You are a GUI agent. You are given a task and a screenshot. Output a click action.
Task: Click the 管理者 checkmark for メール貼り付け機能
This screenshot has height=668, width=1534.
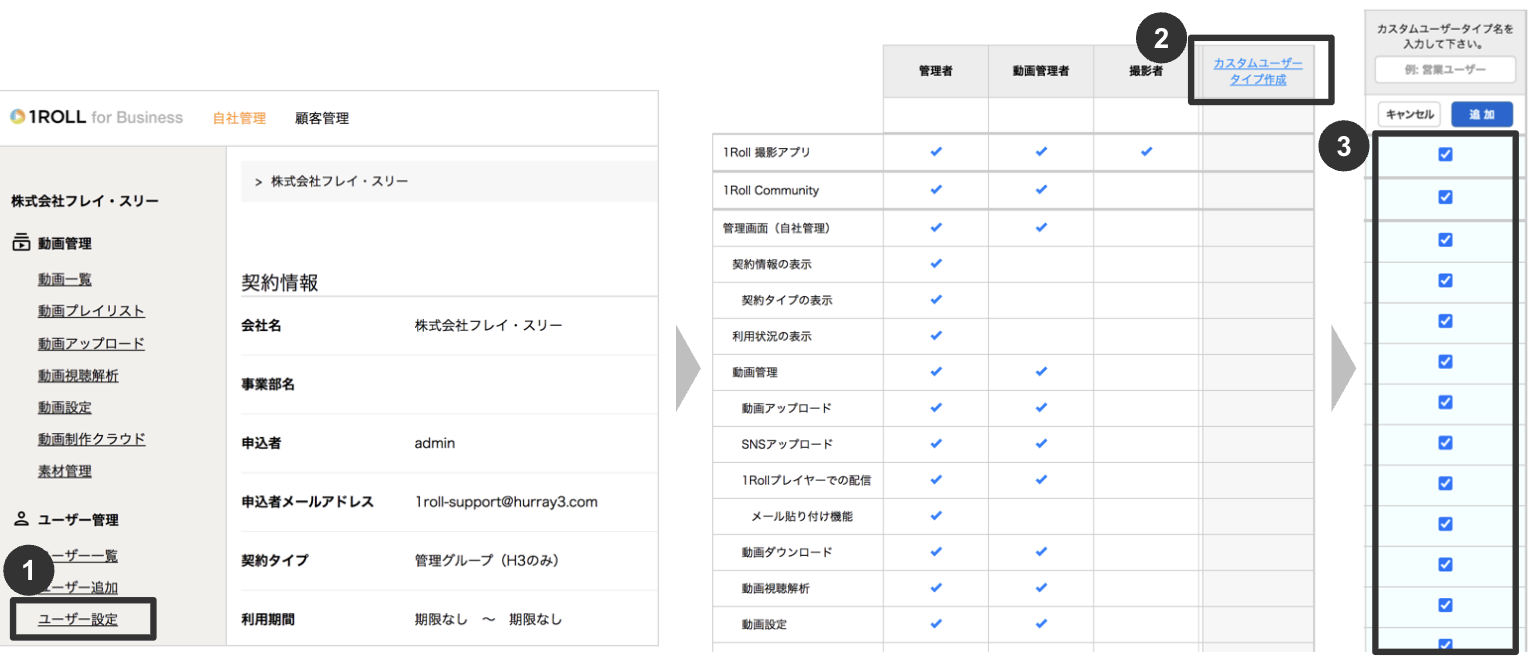click(936, 516)
